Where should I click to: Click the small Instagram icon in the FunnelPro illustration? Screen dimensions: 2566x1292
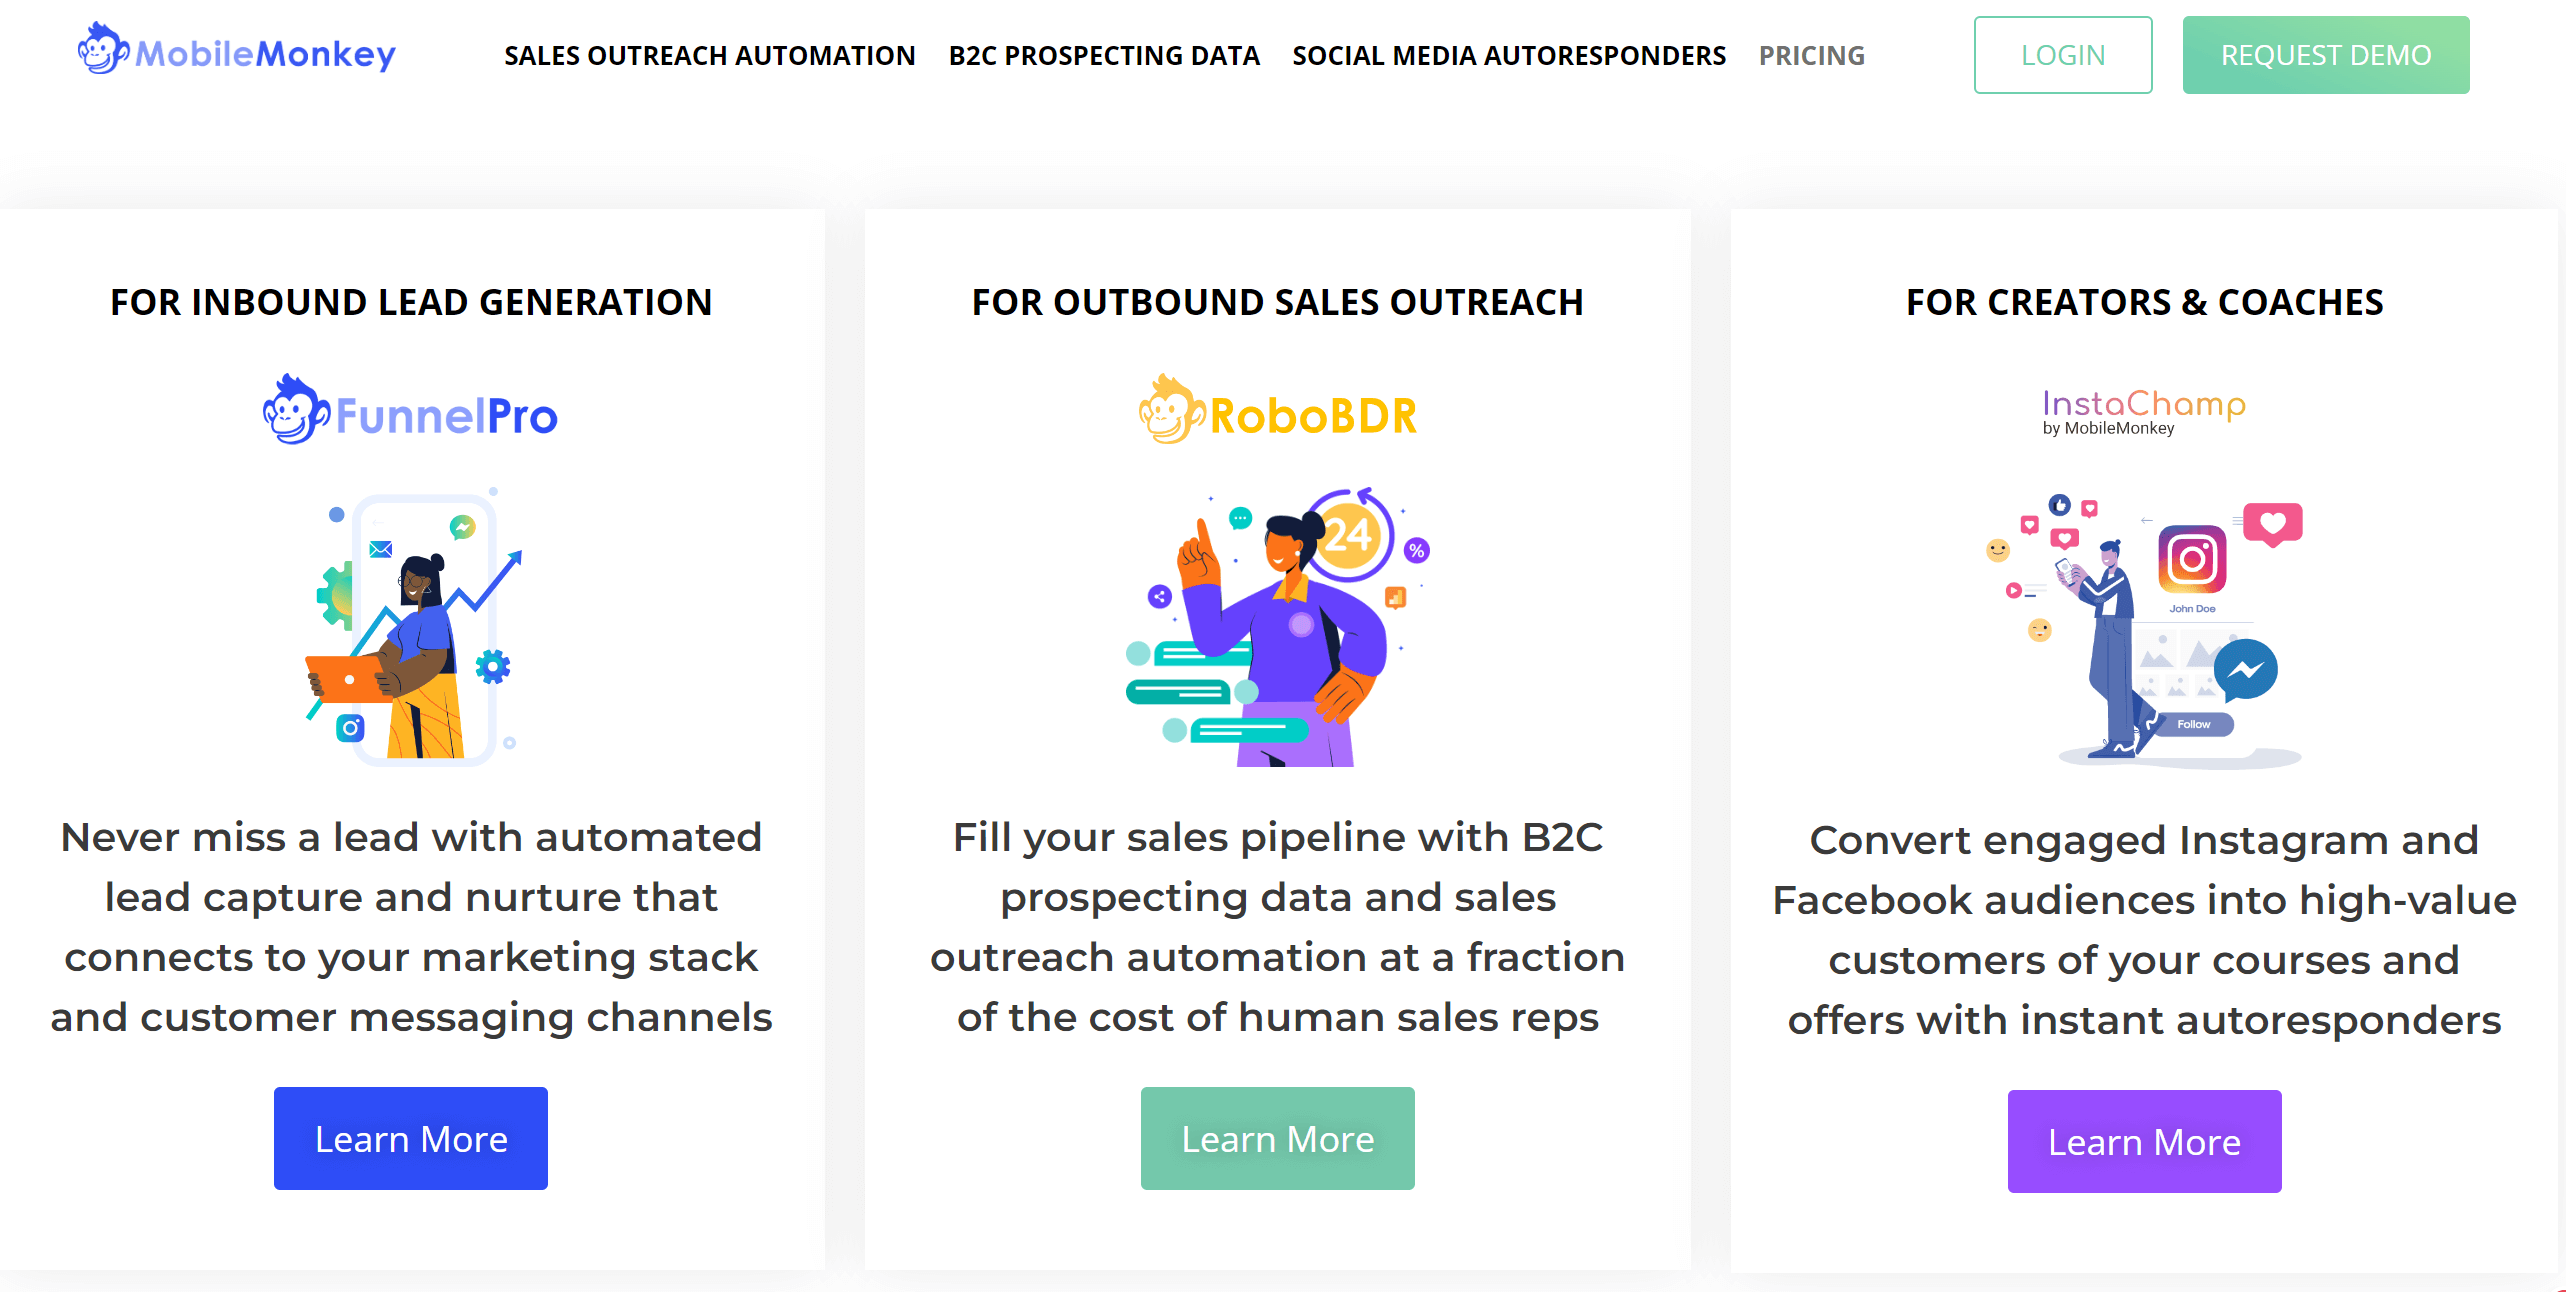pos(350,728)
